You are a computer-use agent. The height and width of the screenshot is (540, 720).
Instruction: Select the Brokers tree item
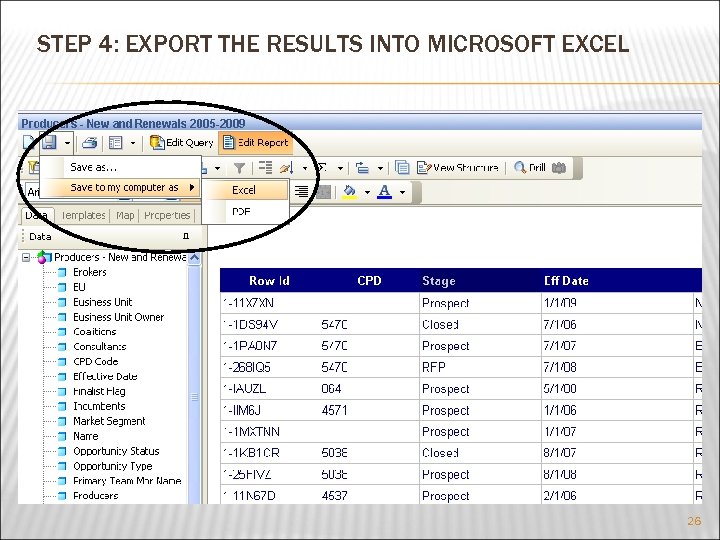tap(90, 272)
